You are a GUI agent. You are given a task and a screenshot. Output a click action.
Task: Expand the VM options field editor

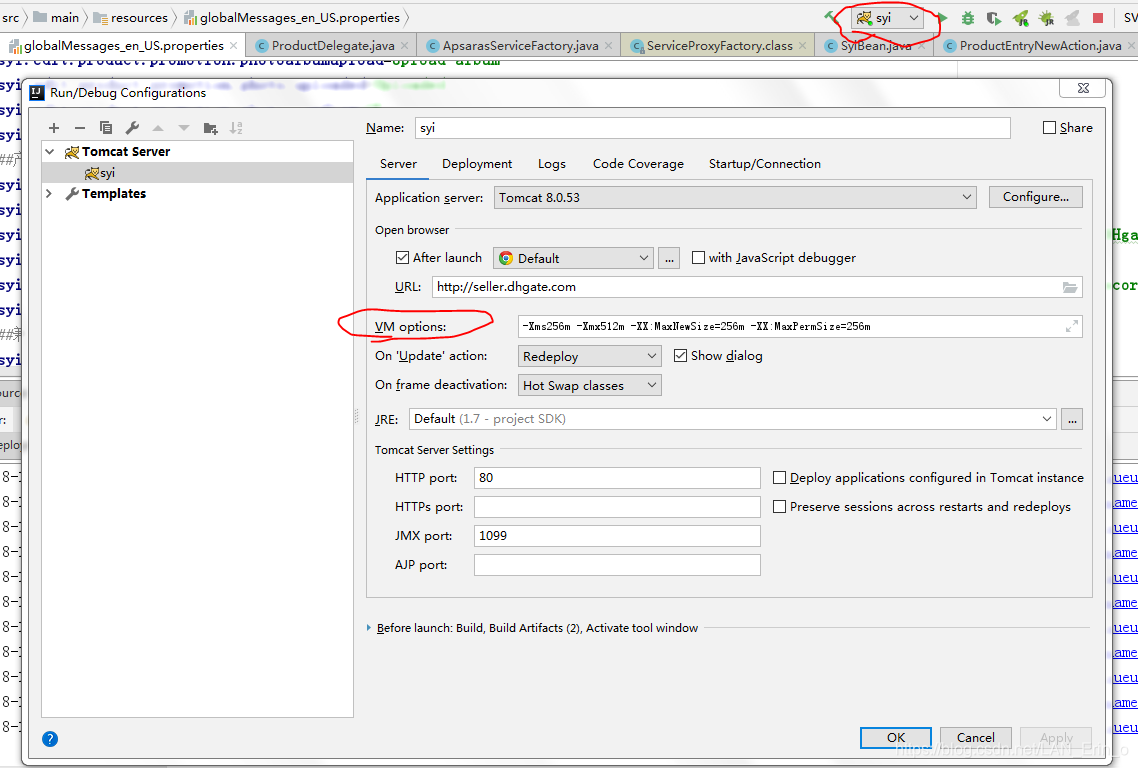pyautogui.click(x=1071, y=327)
